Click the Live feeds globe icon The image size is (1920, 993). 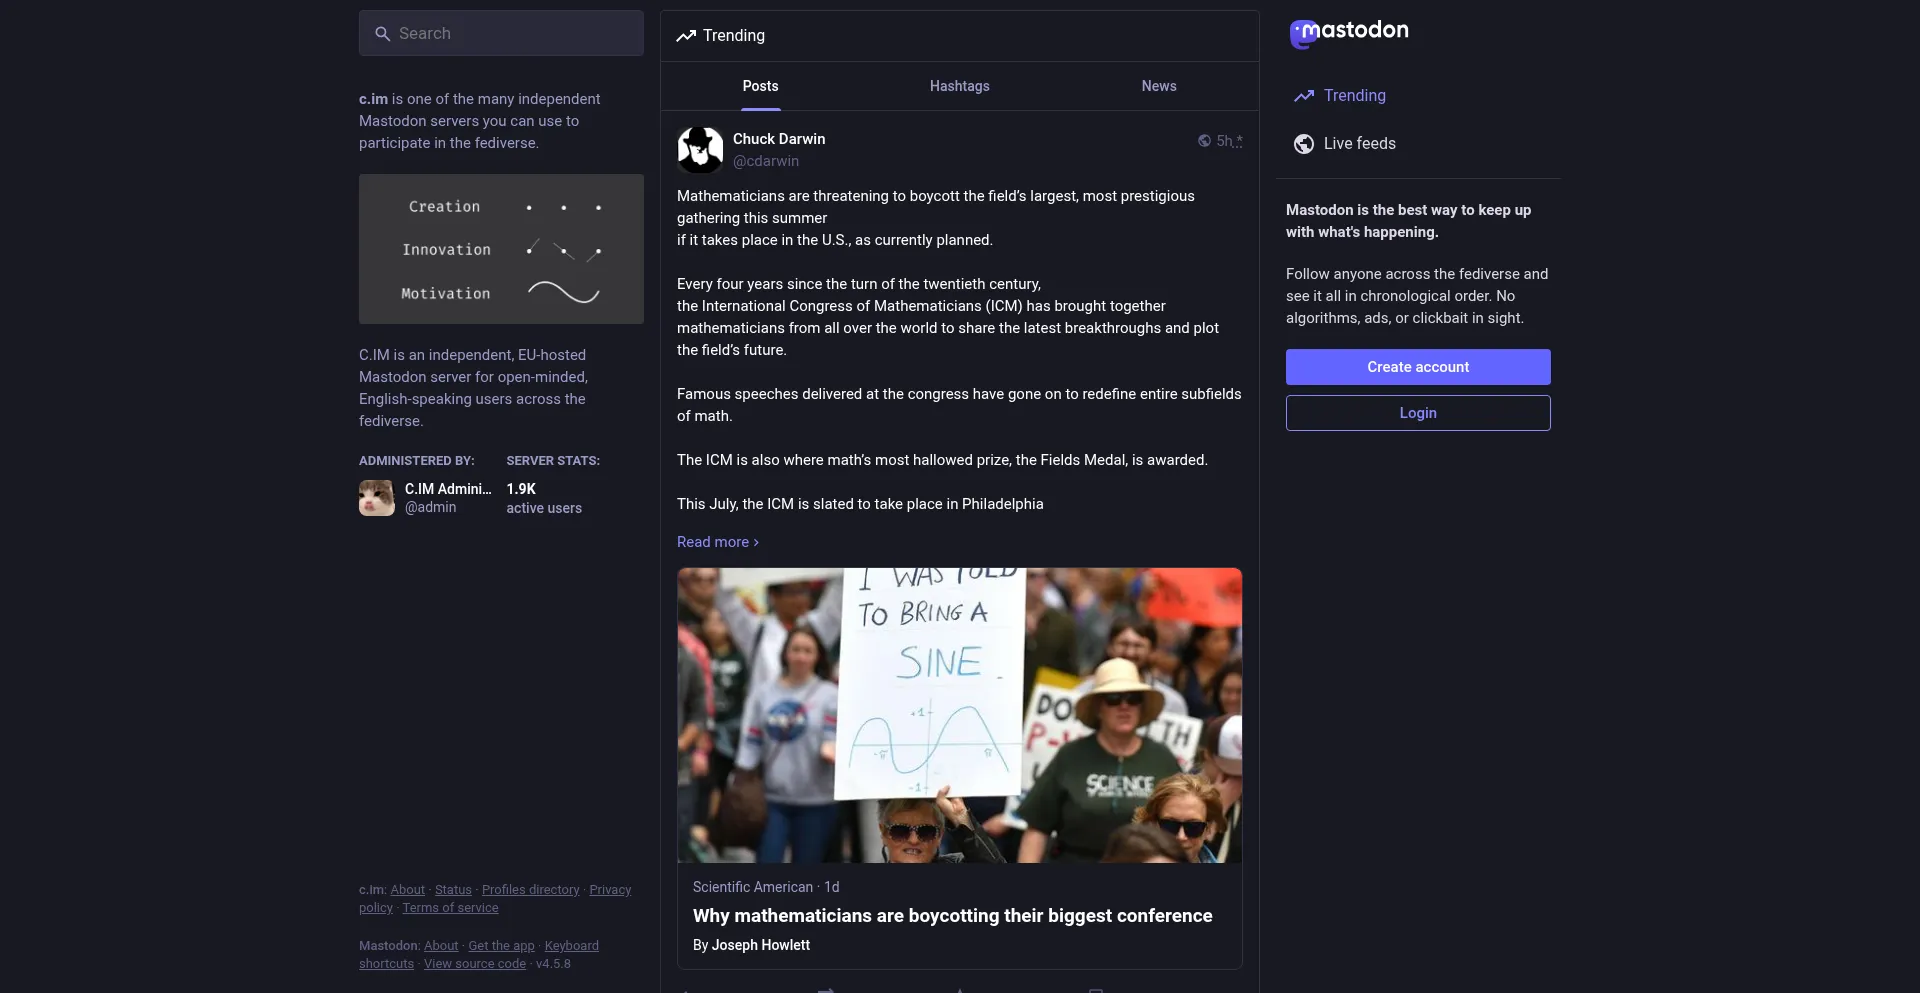pyautogui.click(x=1304, y=144)
